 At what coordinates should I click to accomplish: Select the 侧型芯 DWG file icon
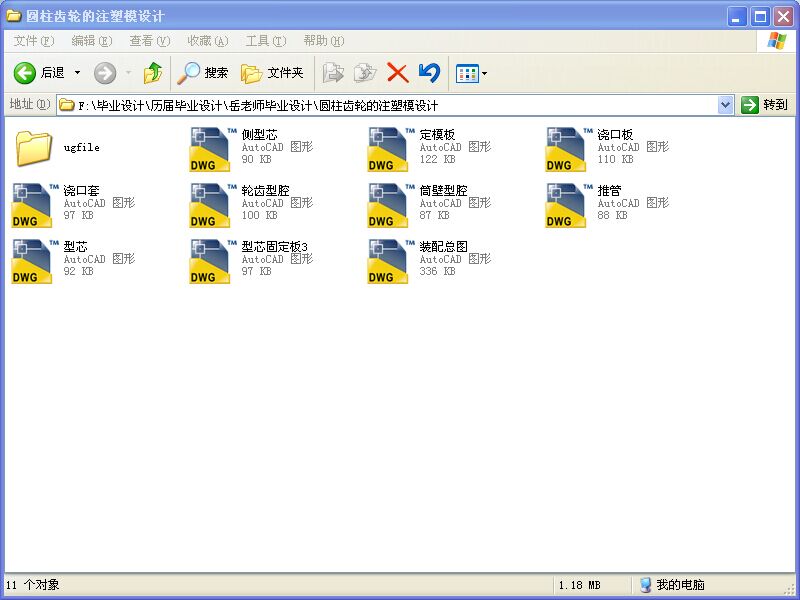coord(210,149)
